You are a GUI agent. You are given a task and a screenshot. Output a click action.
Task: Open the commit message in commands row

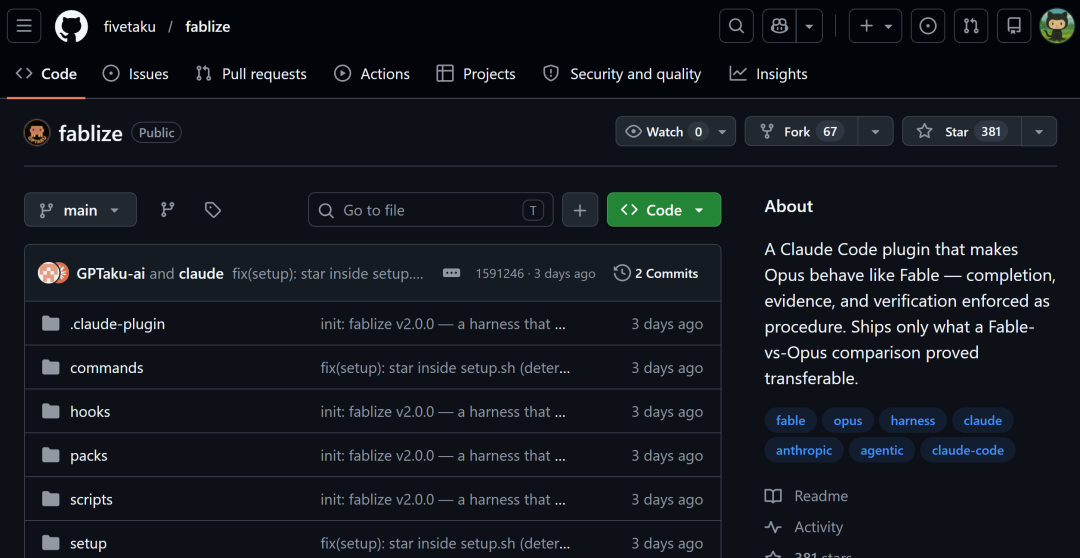446,368
